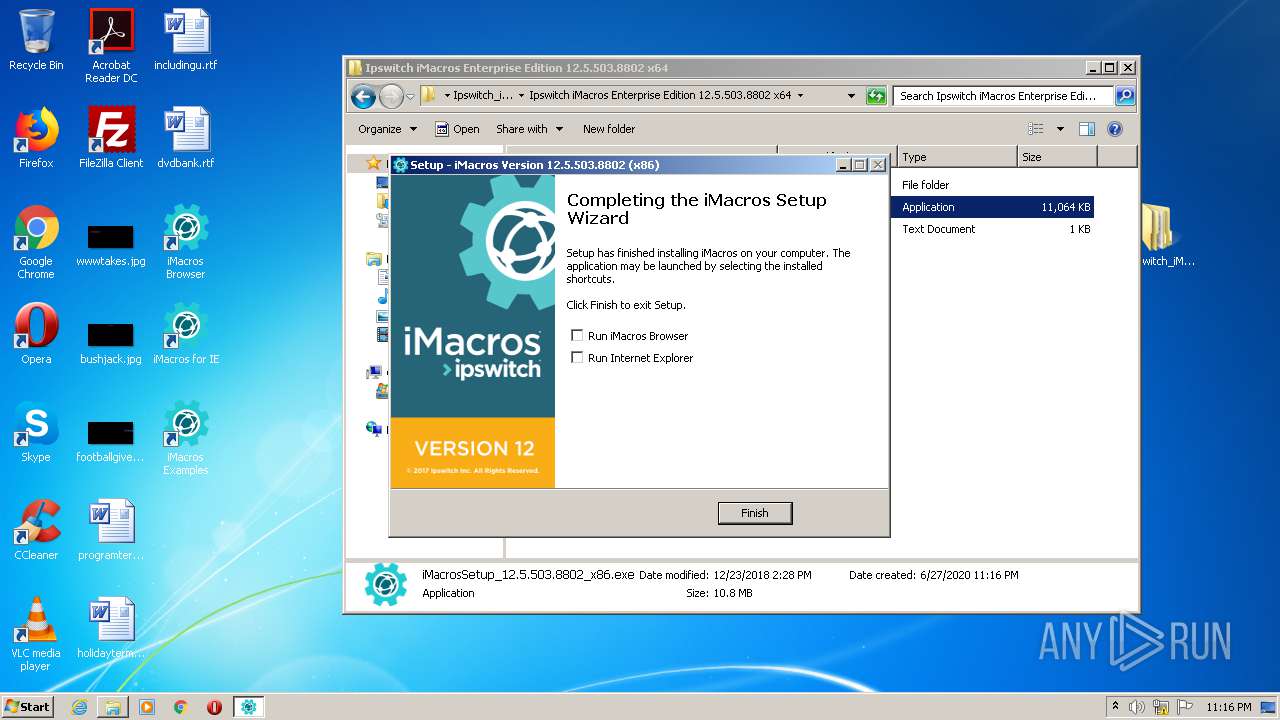
Task: Launch Internet Explorer from taskbar
Action: tap(79, 707)
